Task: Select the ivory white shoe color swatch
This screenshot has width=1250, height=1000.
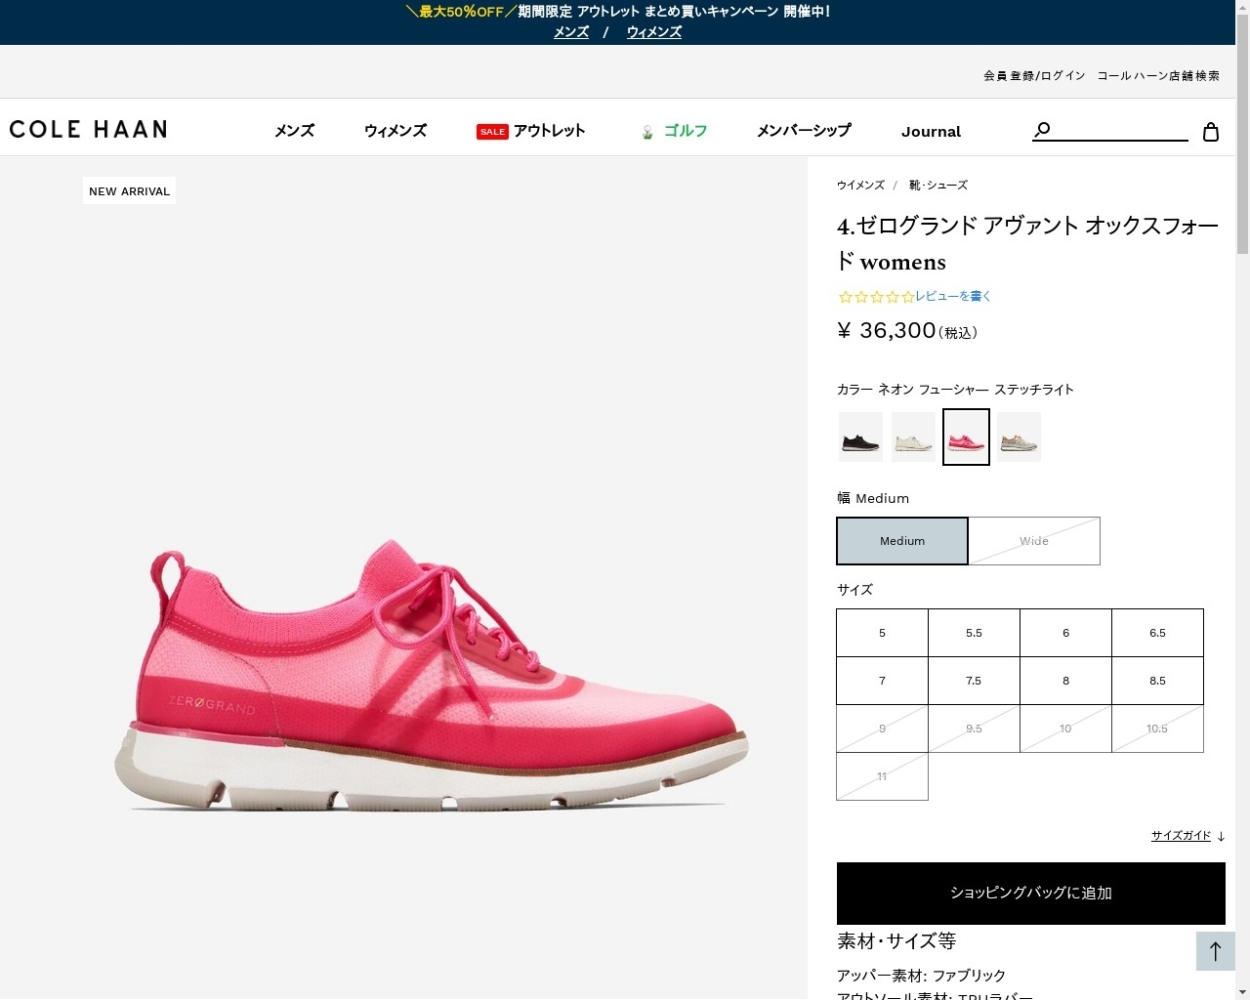Action: [913, 437]
